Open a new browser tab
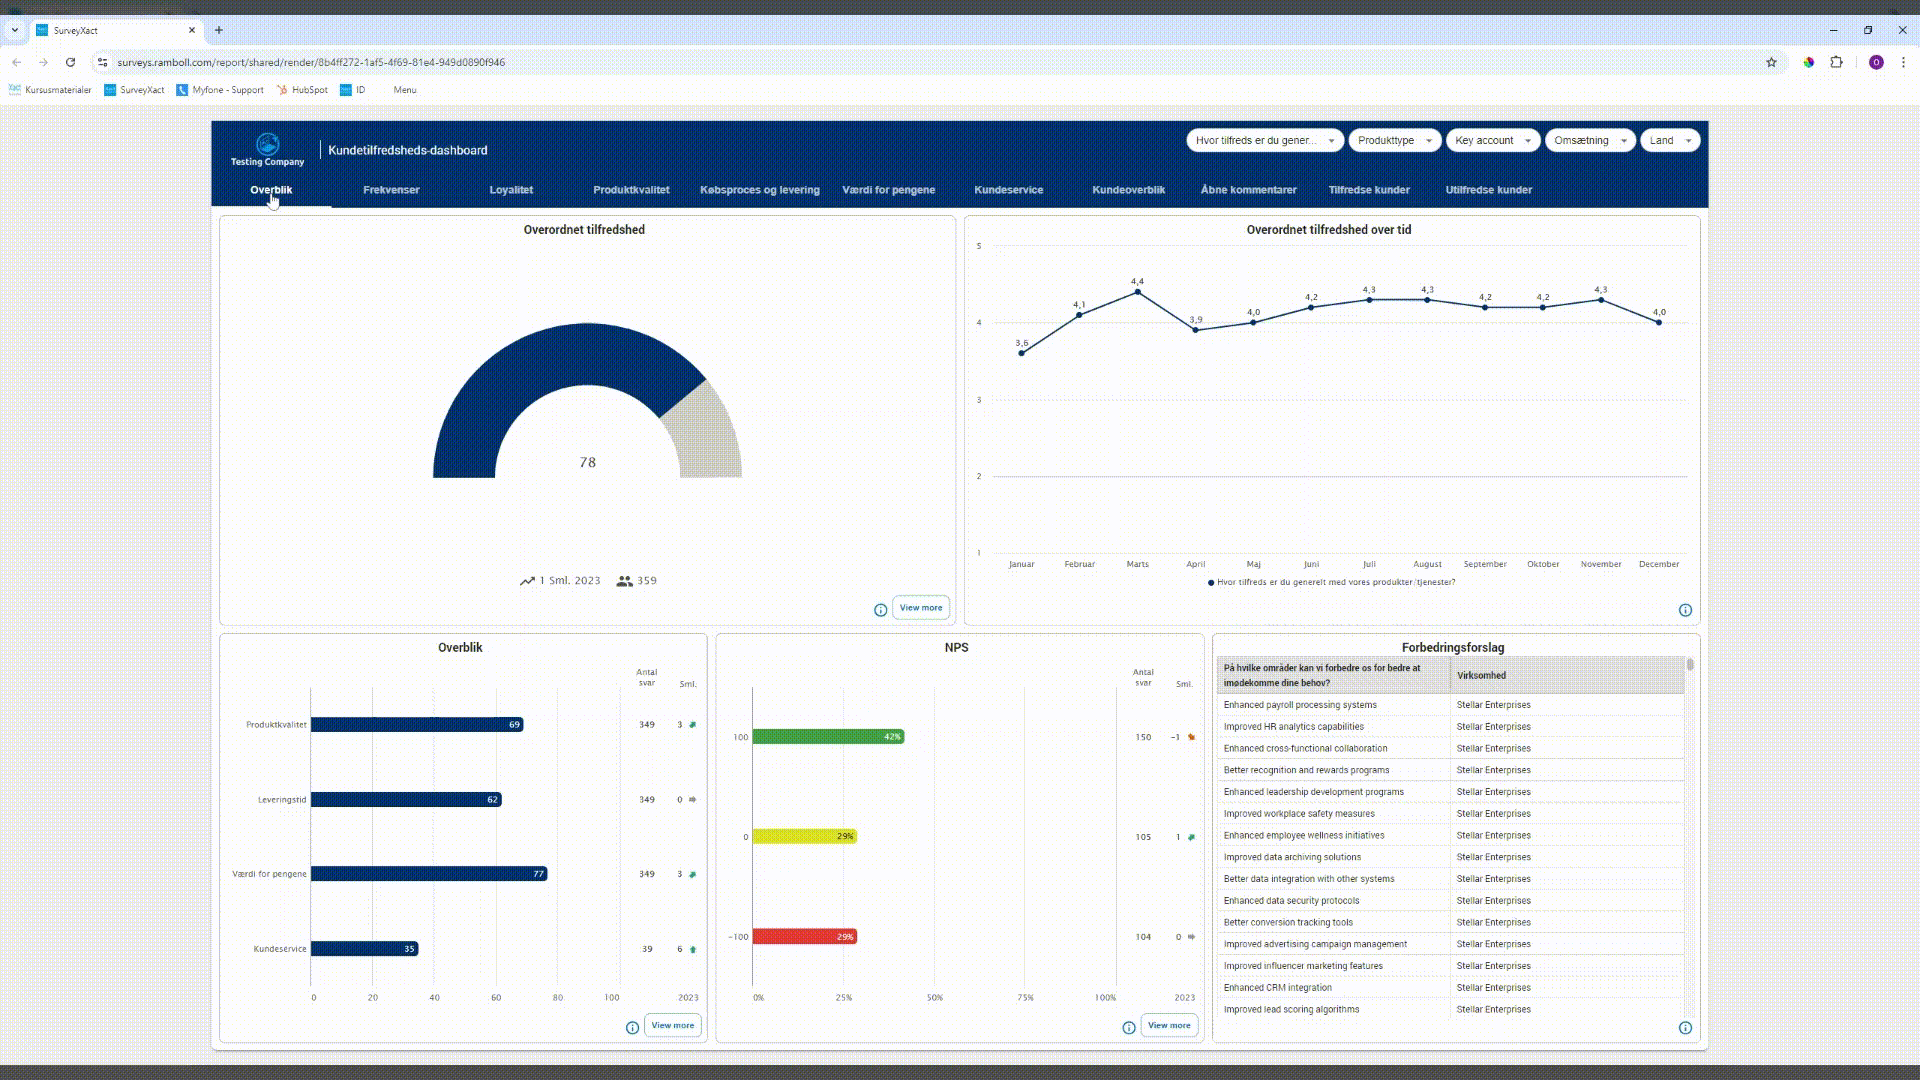 [219, 30]
